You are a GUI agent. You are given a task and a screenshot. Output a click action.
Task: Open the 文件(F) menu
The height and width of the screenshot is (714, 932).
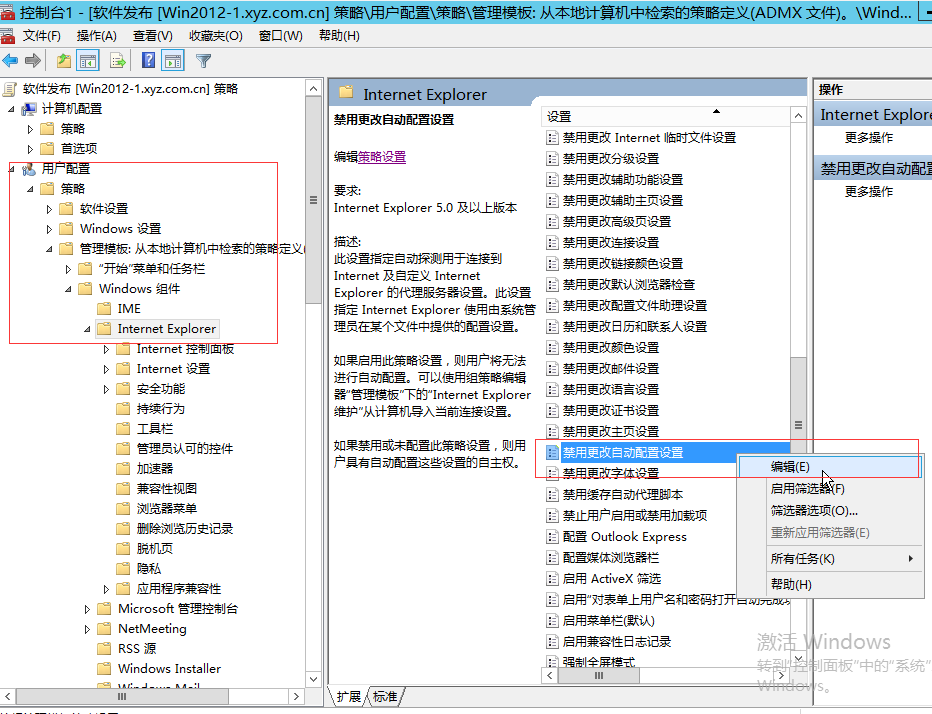(42, 36)
